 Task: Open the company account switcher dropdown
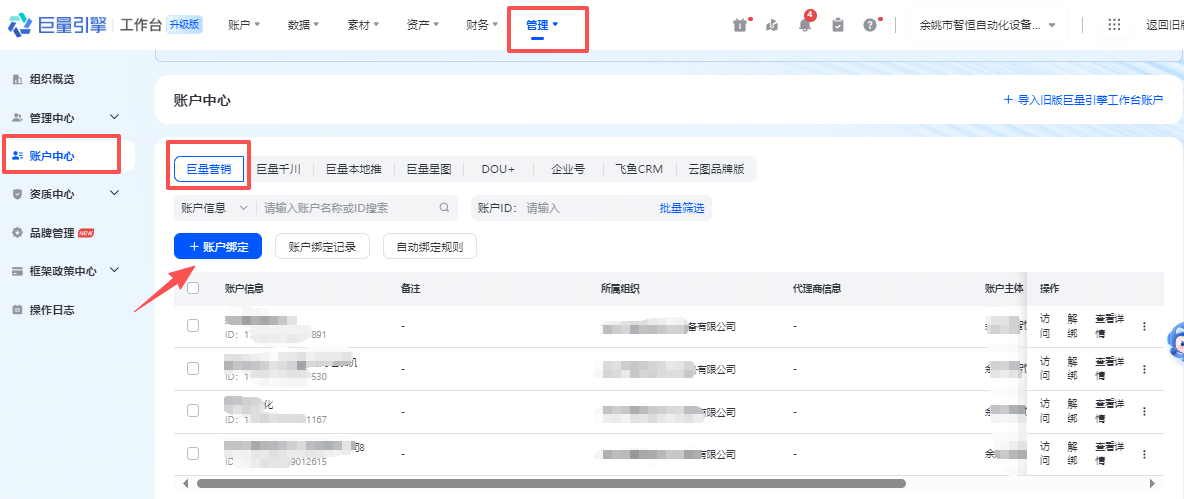(x=987, y=25)
